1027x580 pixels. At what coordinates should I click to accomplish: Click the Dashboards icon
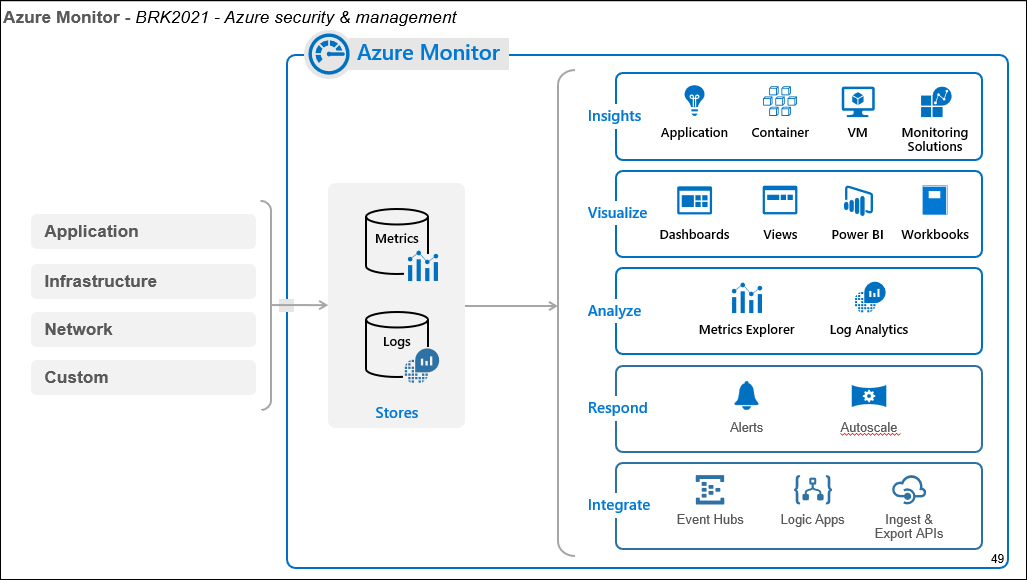694,200
